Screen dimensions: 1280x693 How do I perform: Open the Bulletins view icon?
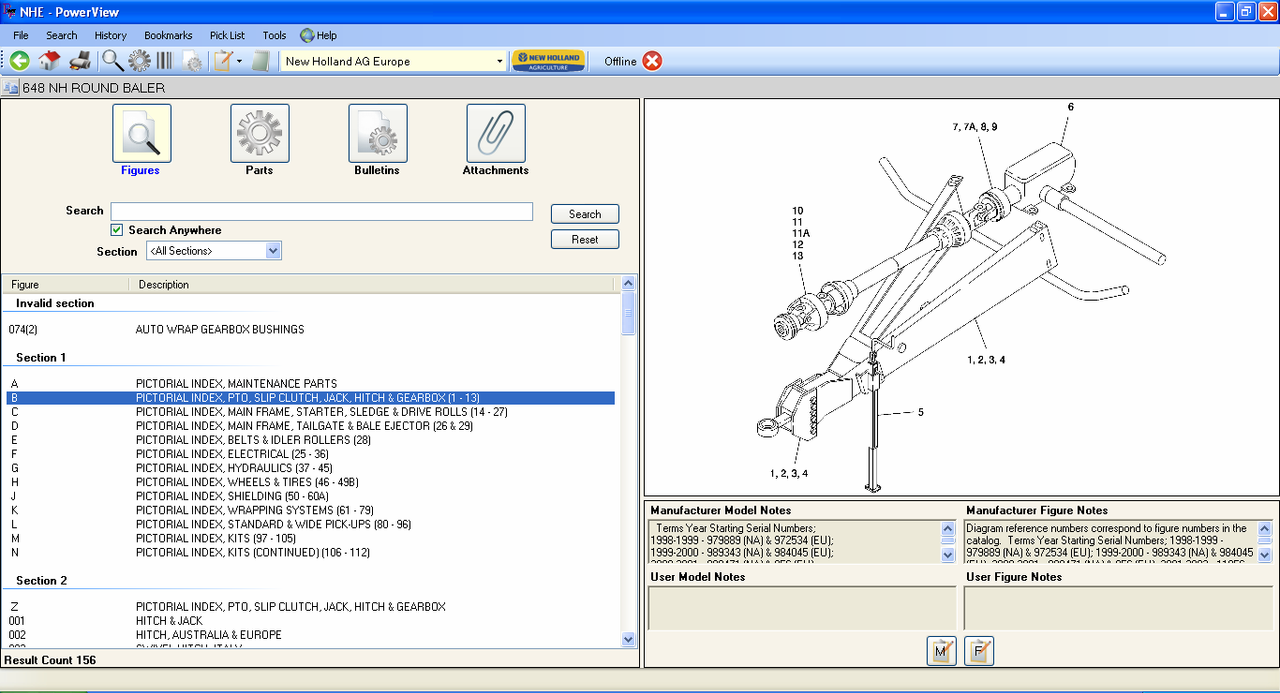pyautogui.click(x=377, y=133)
